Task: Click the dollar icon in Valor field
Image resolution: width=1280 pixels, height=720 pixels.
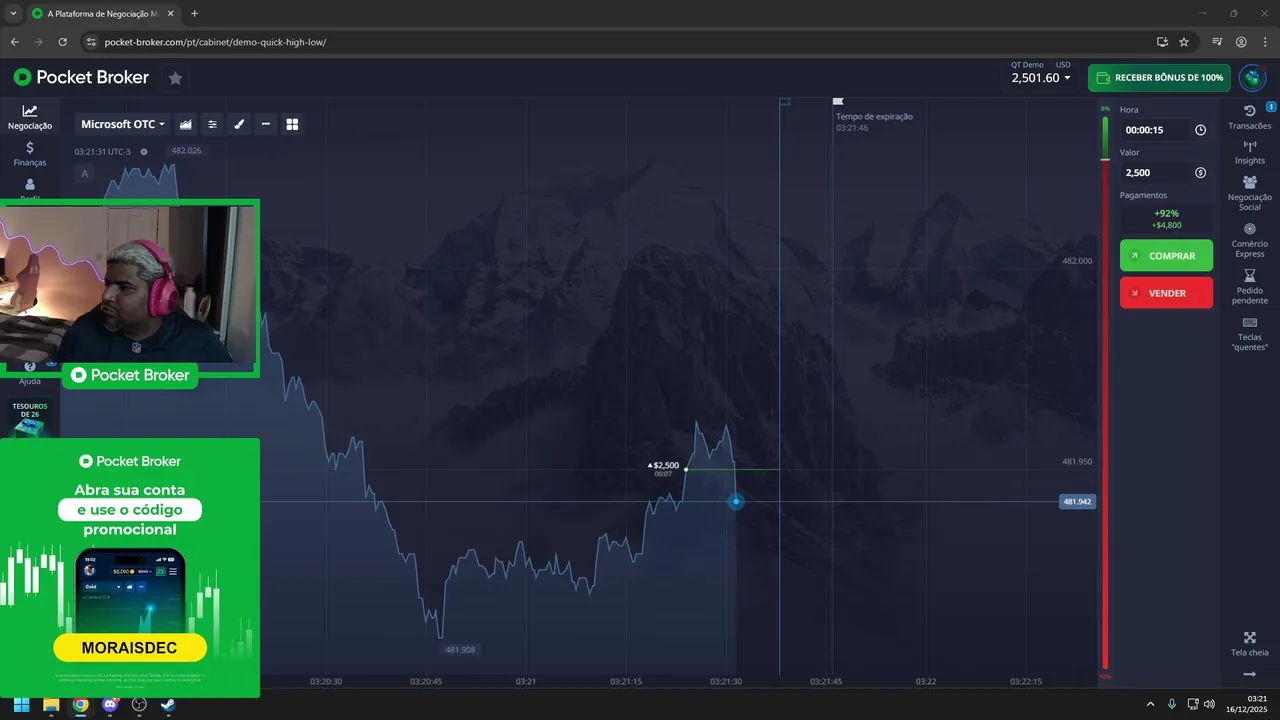Action: click(x=1200, y=172)
